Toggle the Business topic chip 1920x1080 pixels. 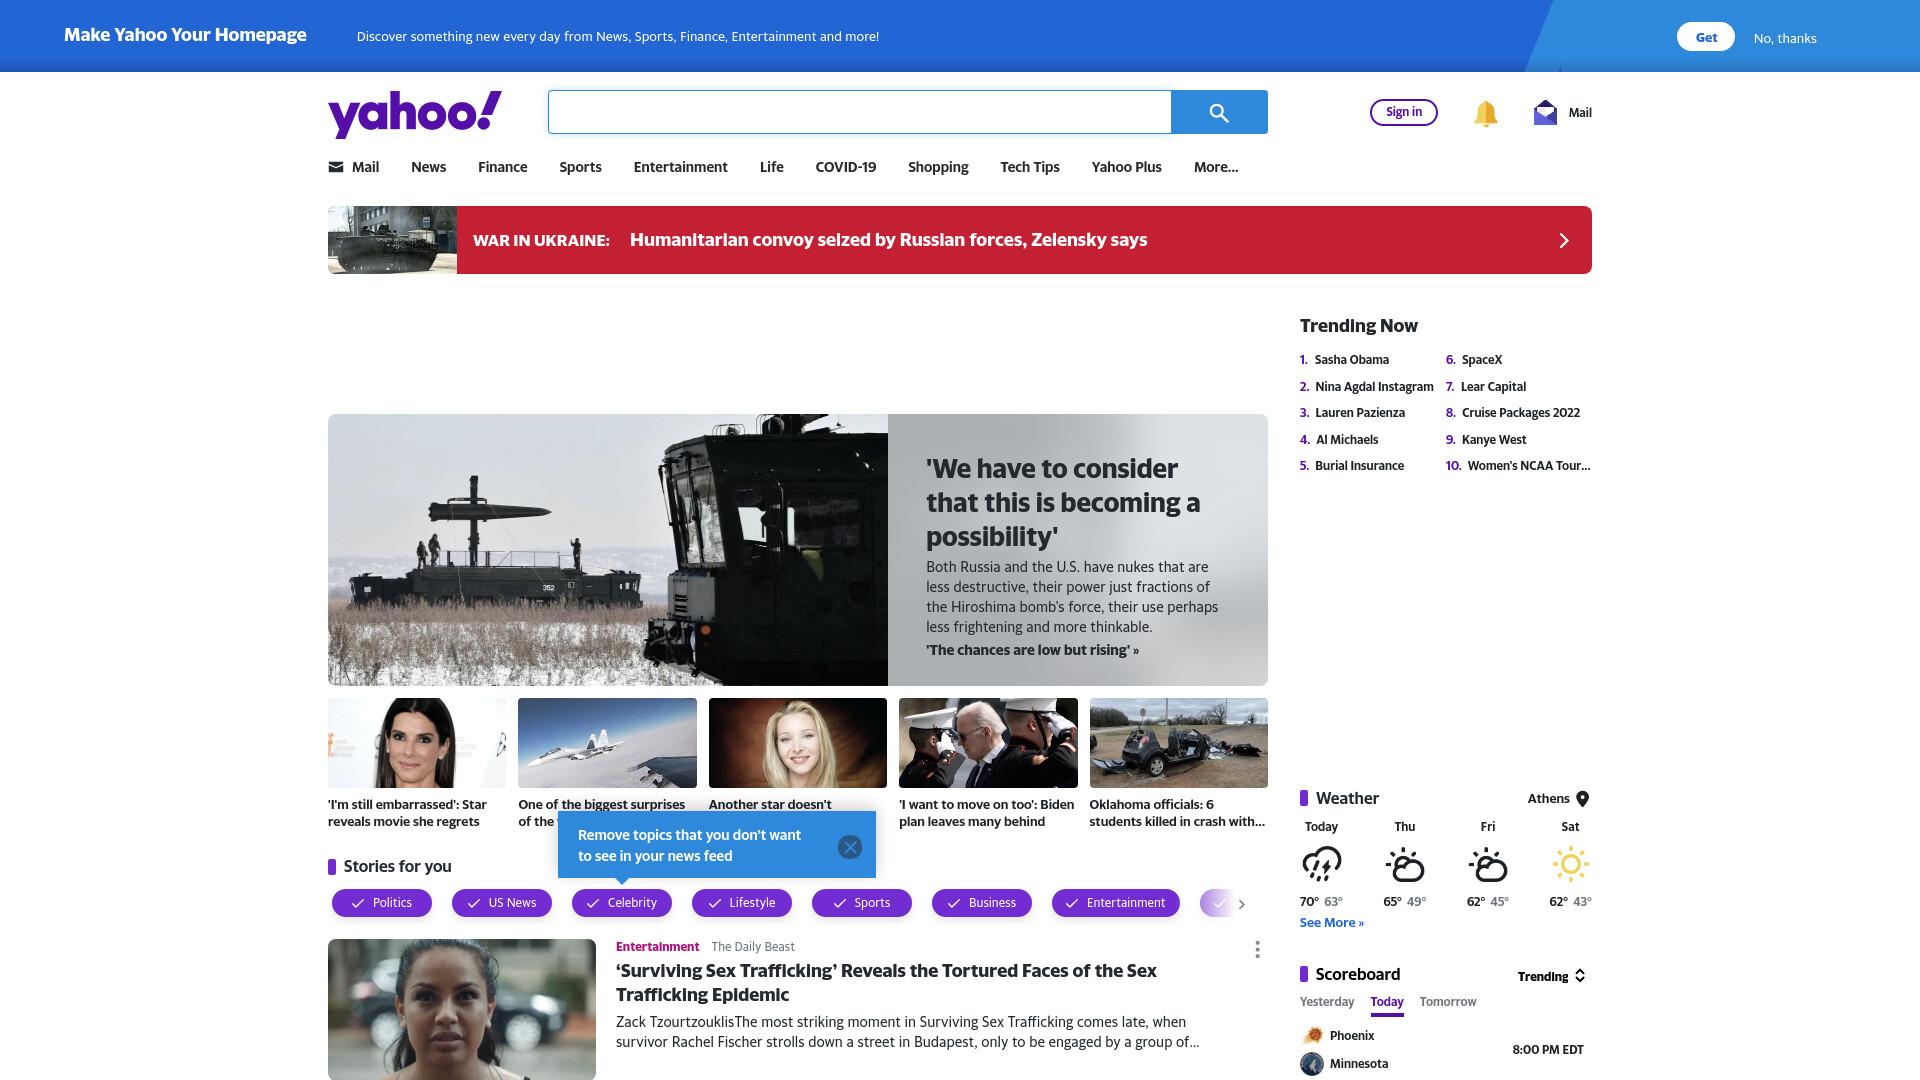982,903
